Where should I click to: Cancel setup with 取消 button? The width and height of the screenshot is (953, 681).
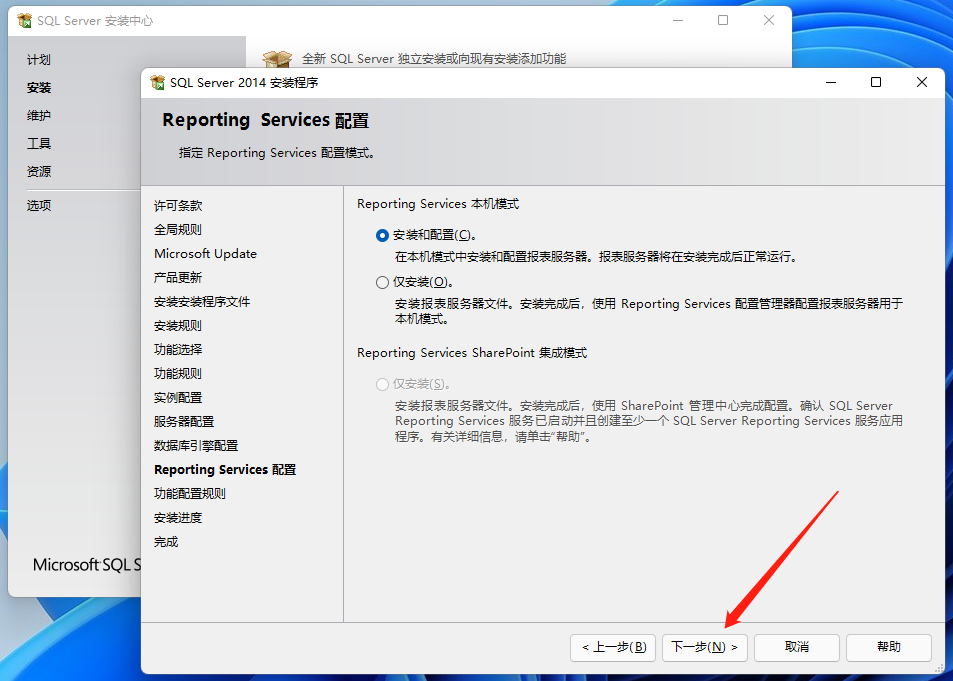[x=797, y=648]
